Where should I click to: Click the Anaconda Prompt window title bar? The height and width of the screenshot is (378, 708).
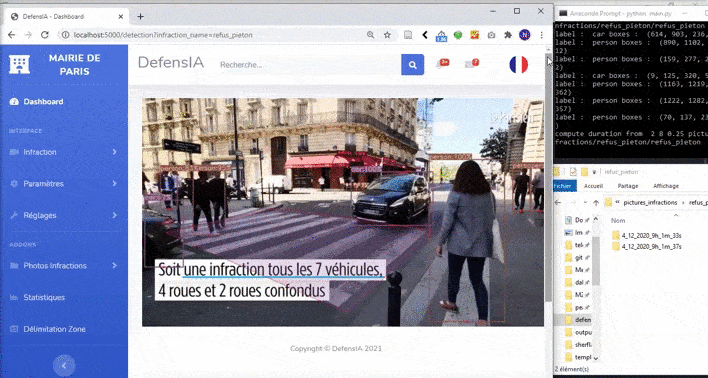click(631, 13)
